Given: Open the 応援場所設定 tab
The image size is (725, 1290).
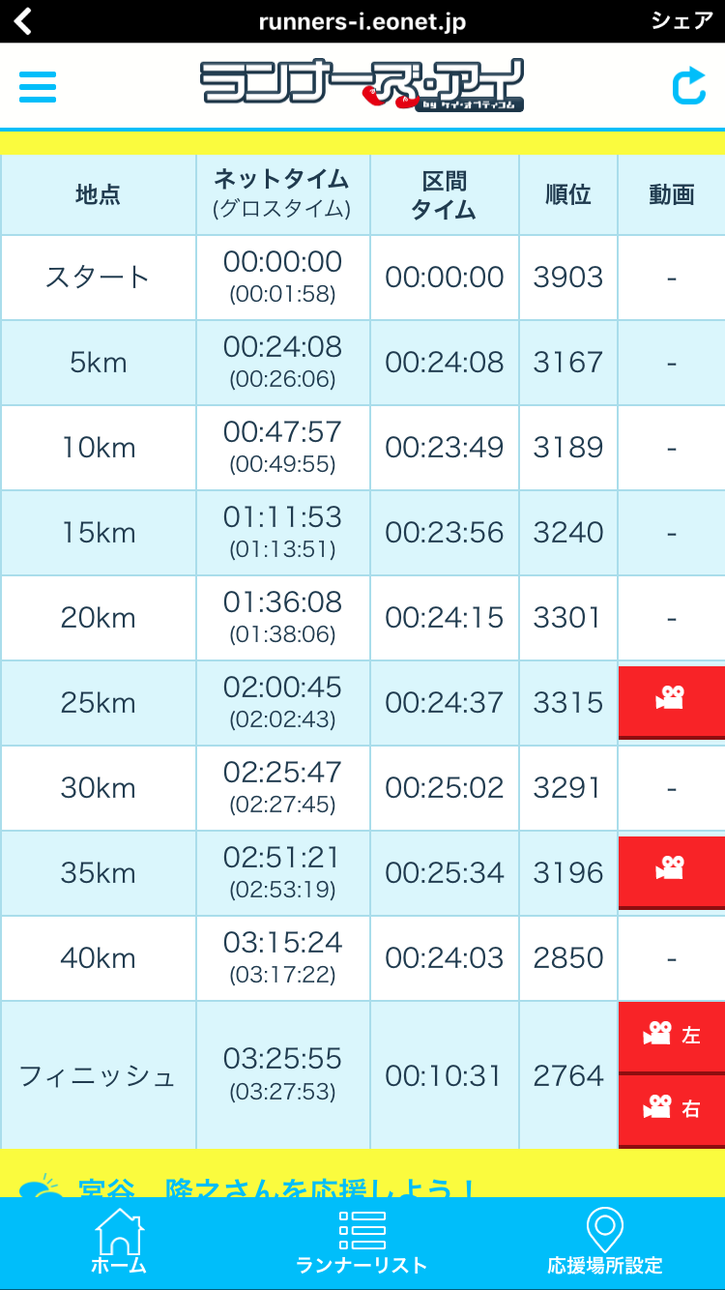Looking at the screenshot, I should click(604, 1241).
